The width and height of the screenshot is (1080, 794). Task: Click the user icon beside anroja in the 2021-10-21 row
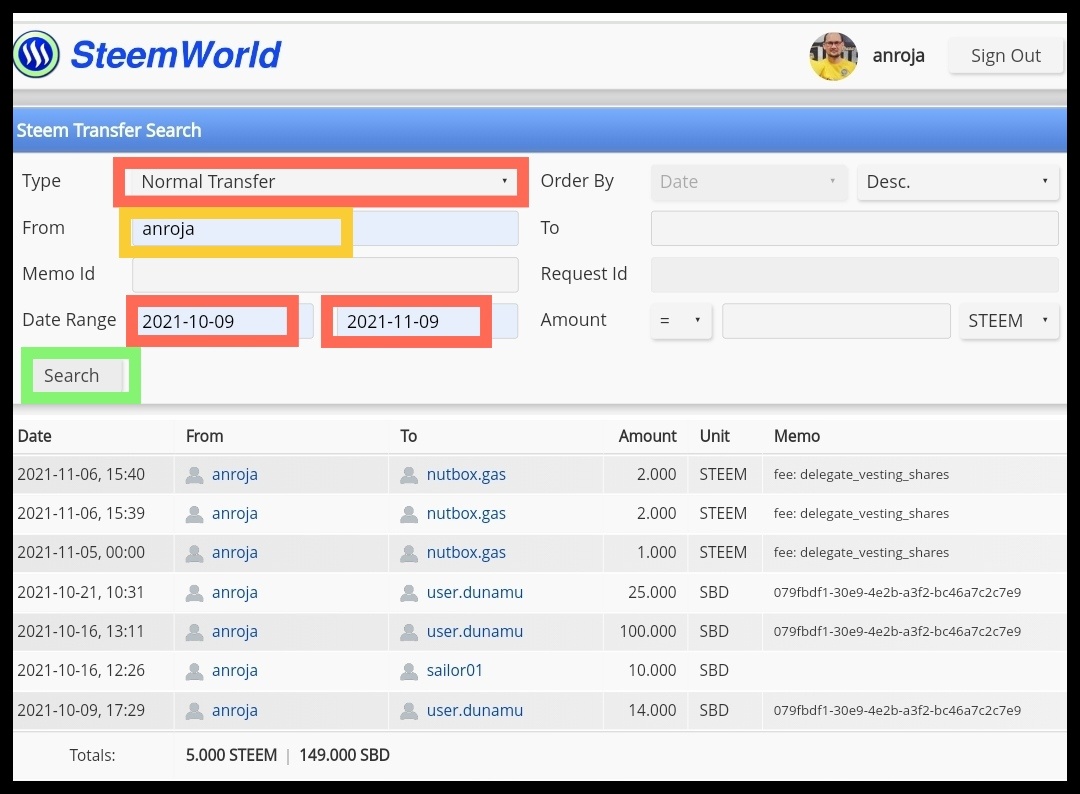pyautogui.click(x=195, y=593)
